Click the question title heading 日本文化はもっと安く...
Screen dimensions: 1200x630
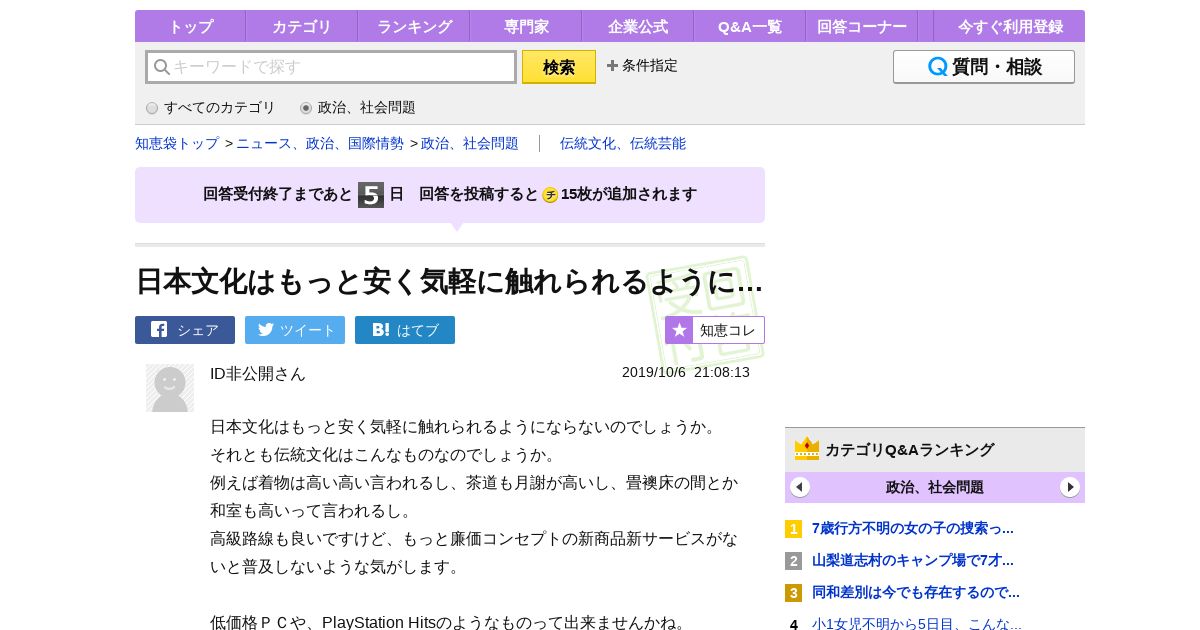[449, 282]
